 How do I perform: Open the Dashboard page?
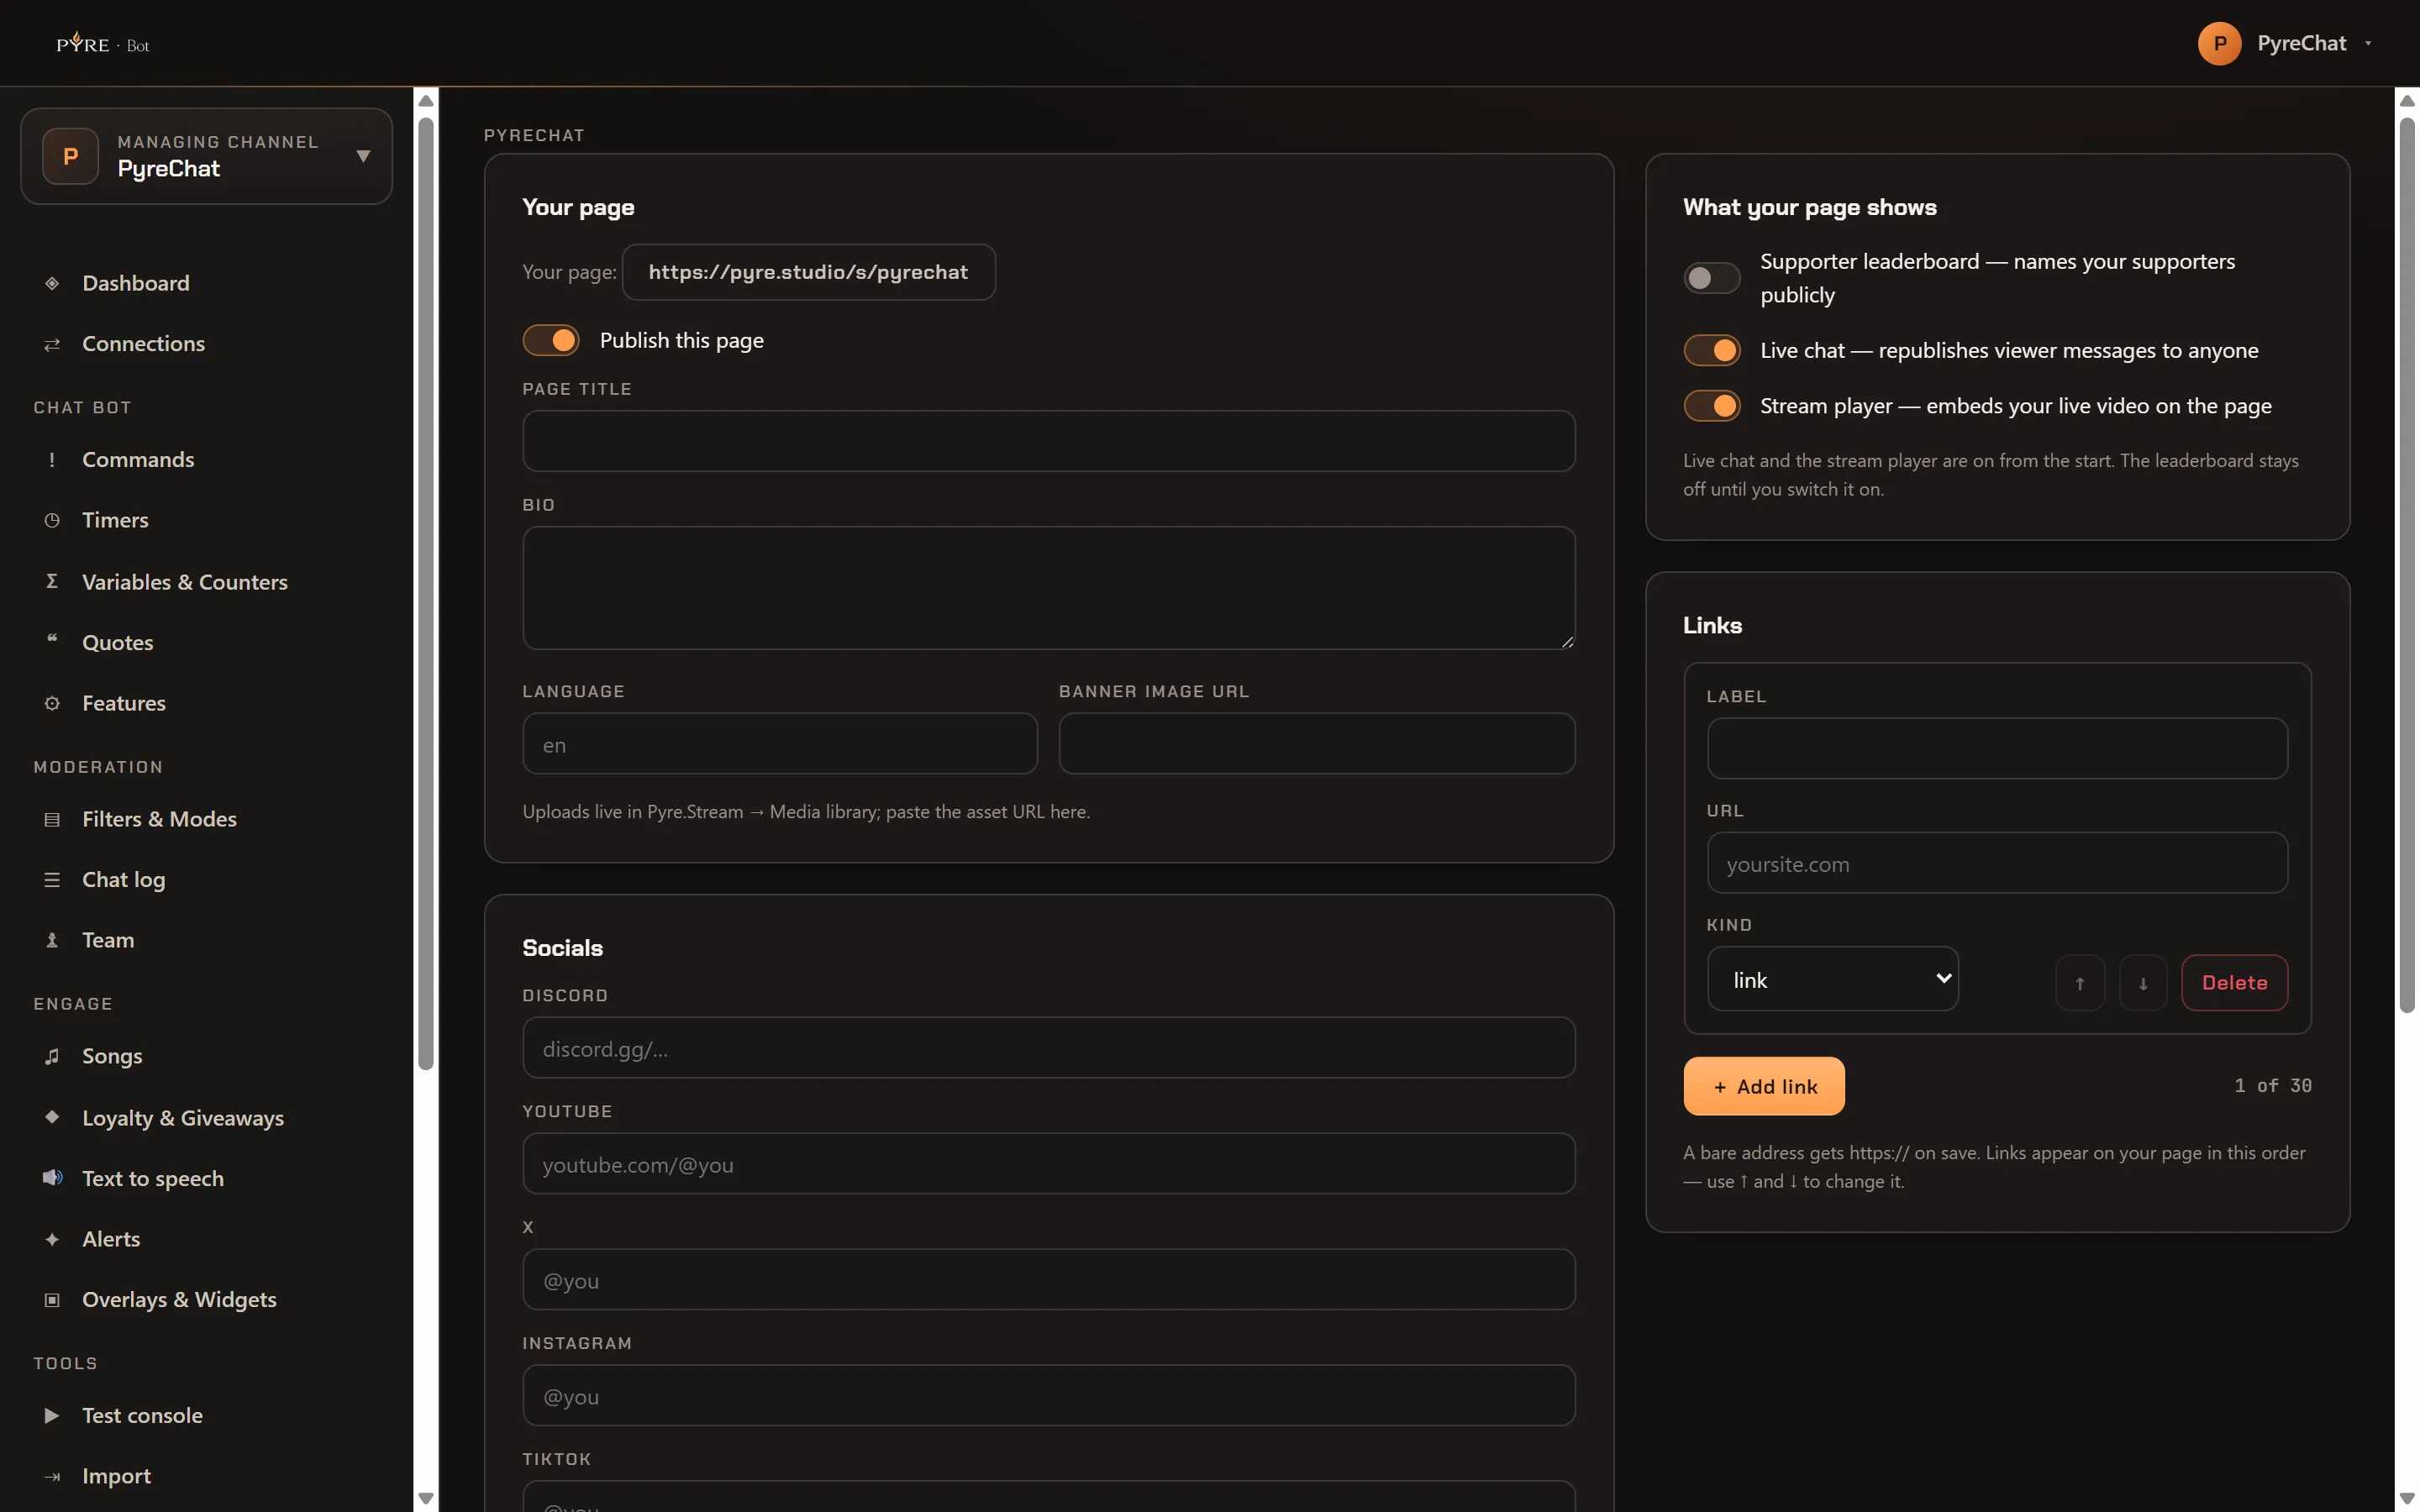136,283
